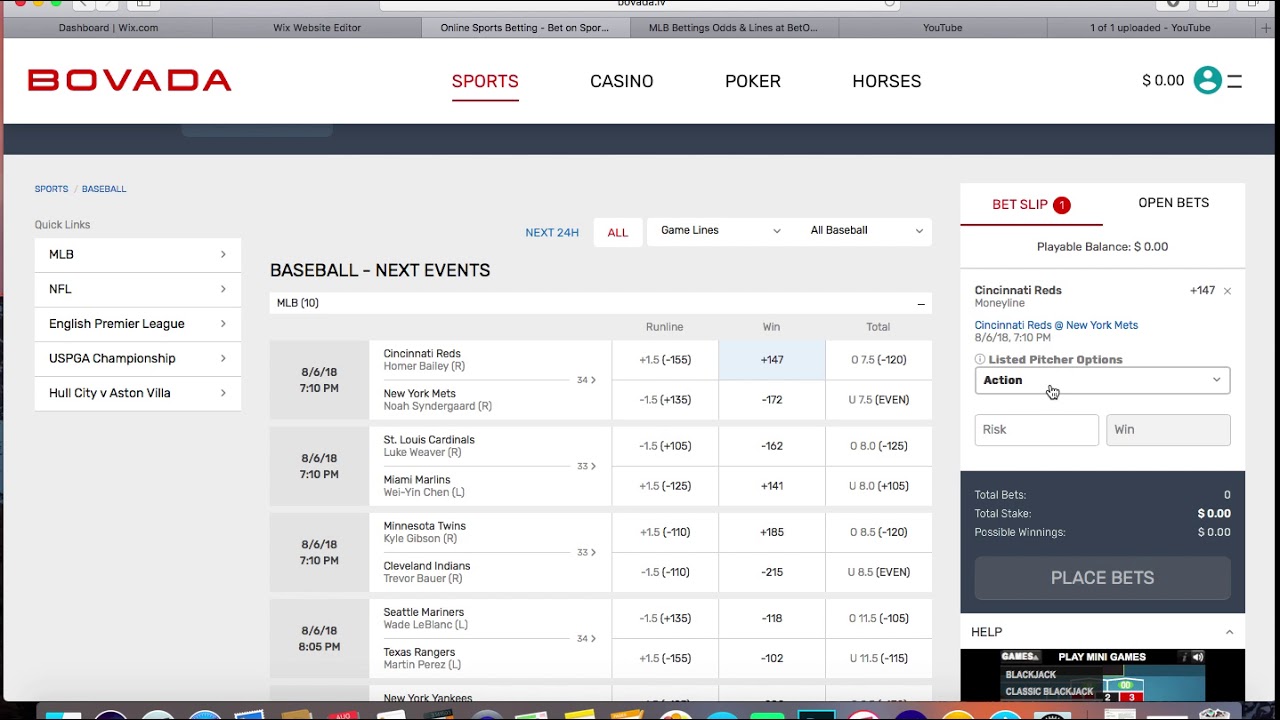Select Mets runline -1.5 (+135)
The height and width of the screenshot is (720, 1280).
pos(665,400)
